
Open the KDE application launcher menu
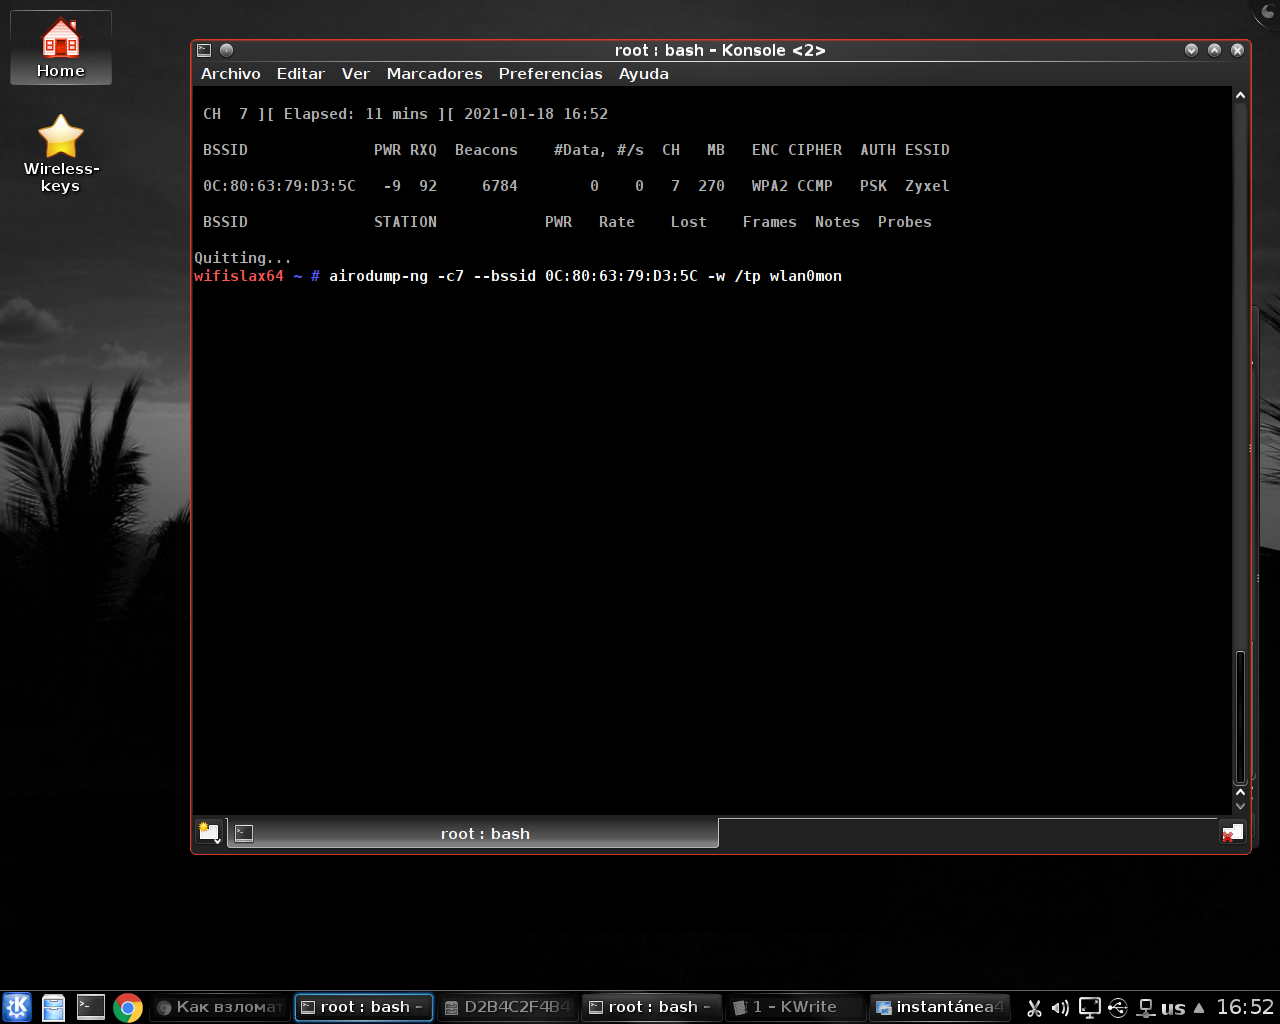pyautogui.click(x=17, y=1007)
